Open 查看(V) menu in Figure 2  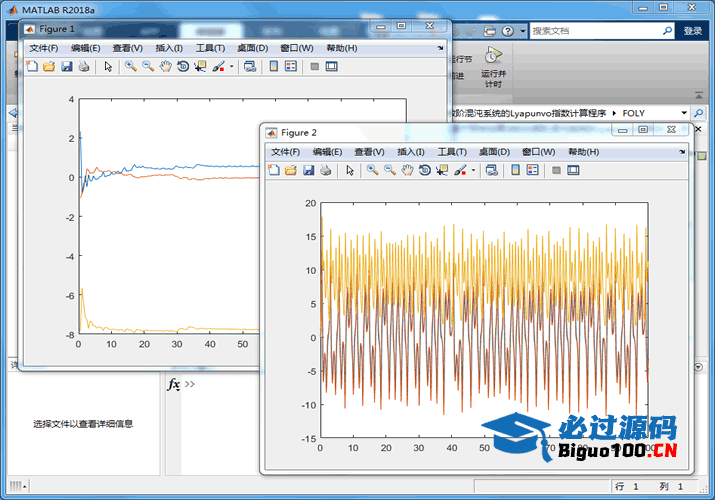(x=369, y=152)
